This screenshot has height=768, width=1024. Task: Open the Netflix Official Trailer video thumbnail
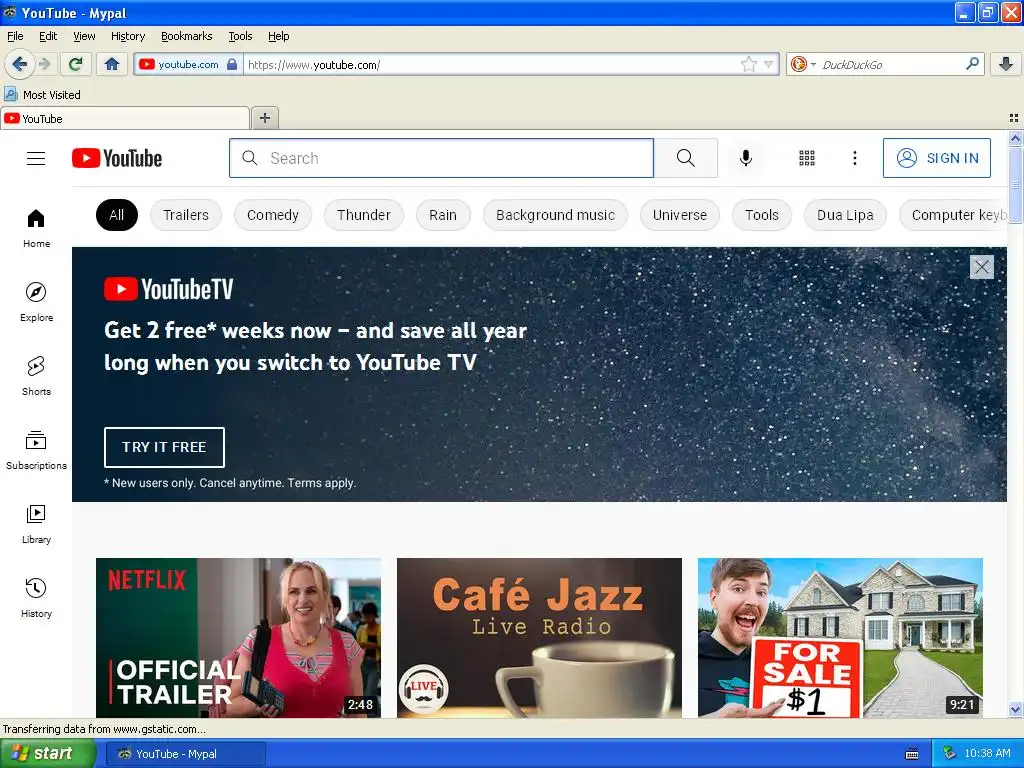[x=238, y=638]
